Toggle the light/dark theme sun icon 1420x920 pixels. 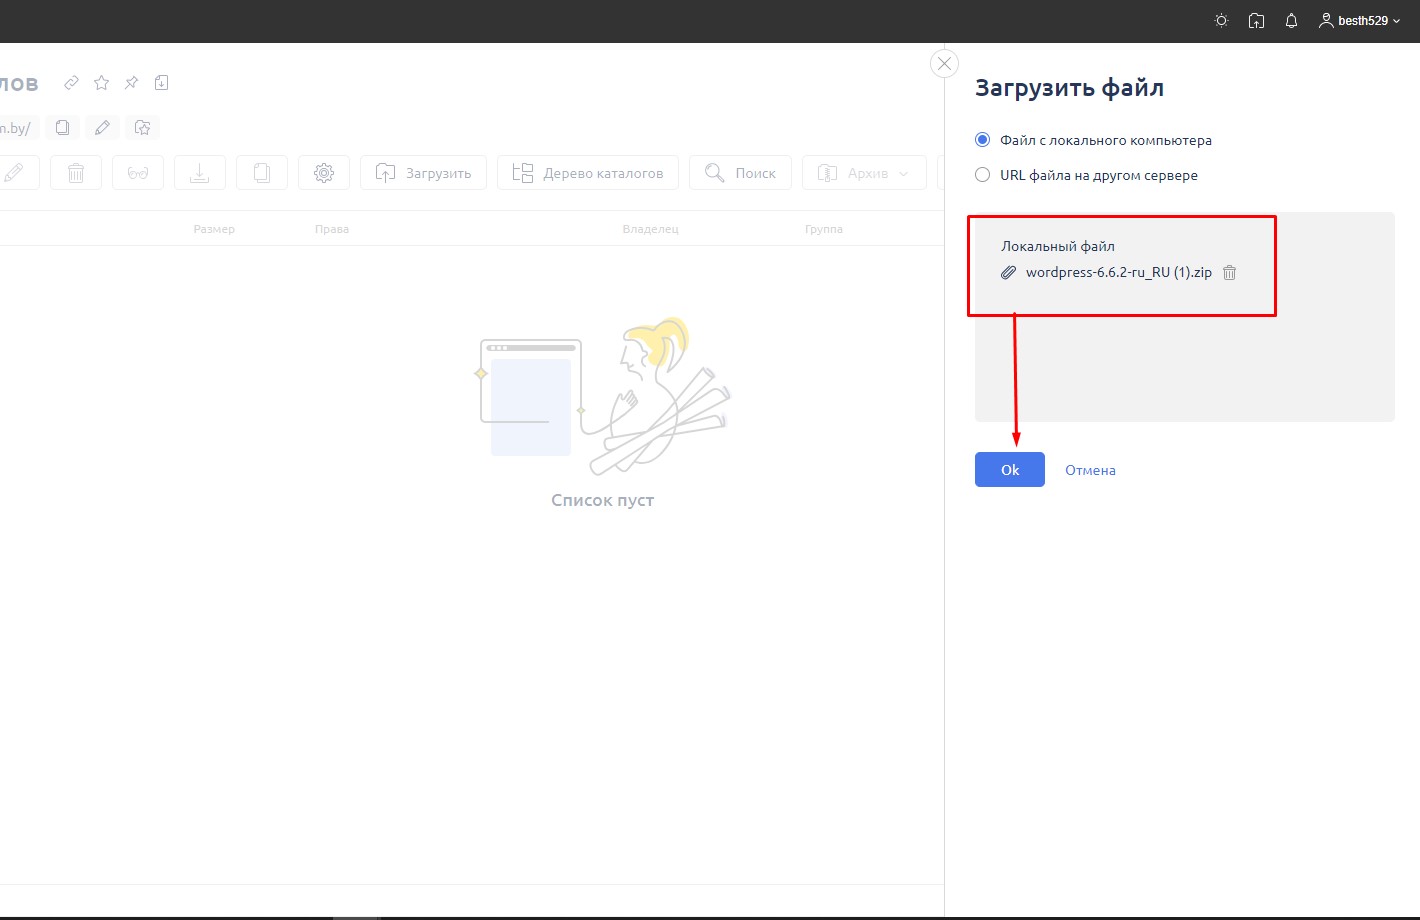[1221, 21]
